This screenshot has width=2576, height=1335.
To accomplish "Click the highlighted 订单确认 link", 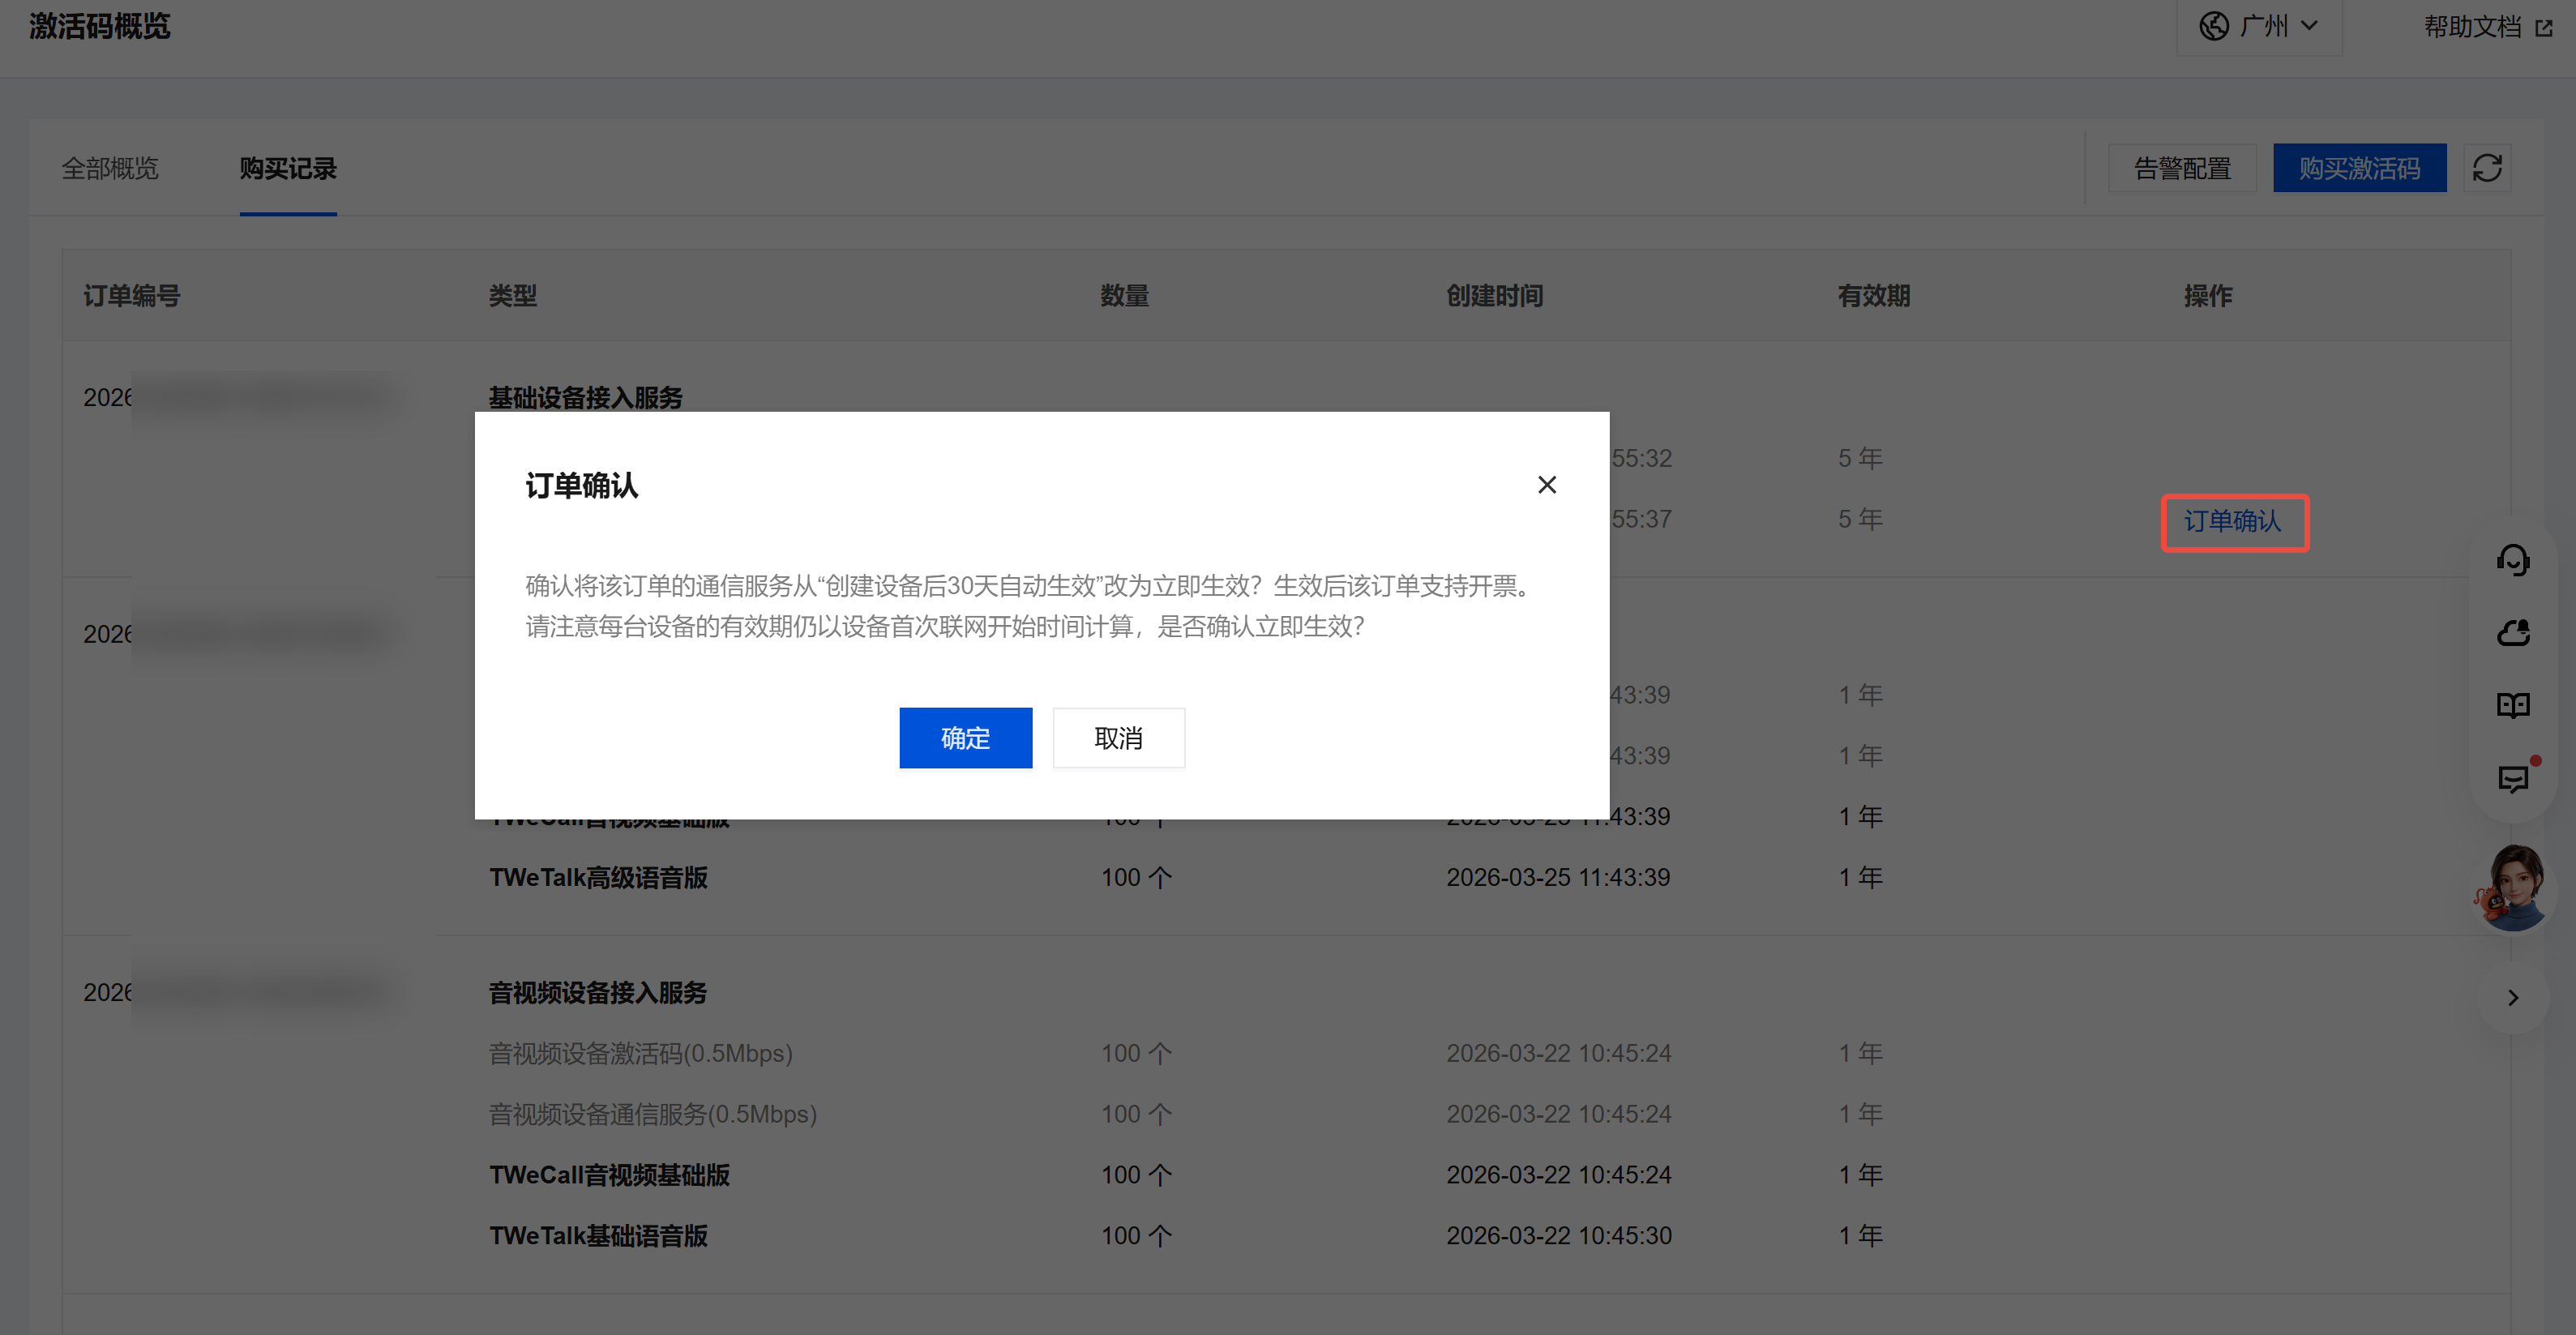I will 2233,521.
